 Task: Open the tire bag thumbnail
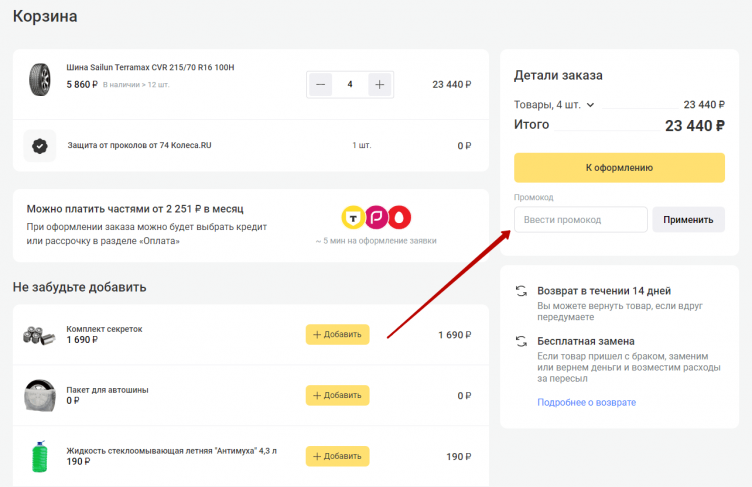click(40, 395)
